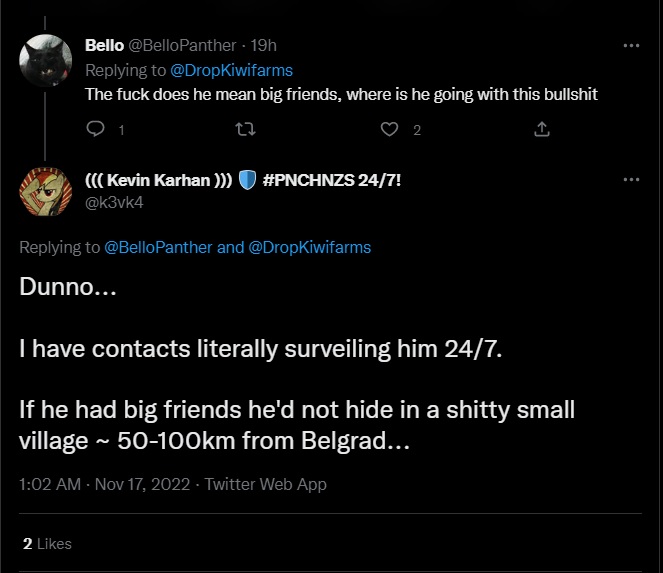Click the share icon under Bello's tweet

[x=541, y=129]
